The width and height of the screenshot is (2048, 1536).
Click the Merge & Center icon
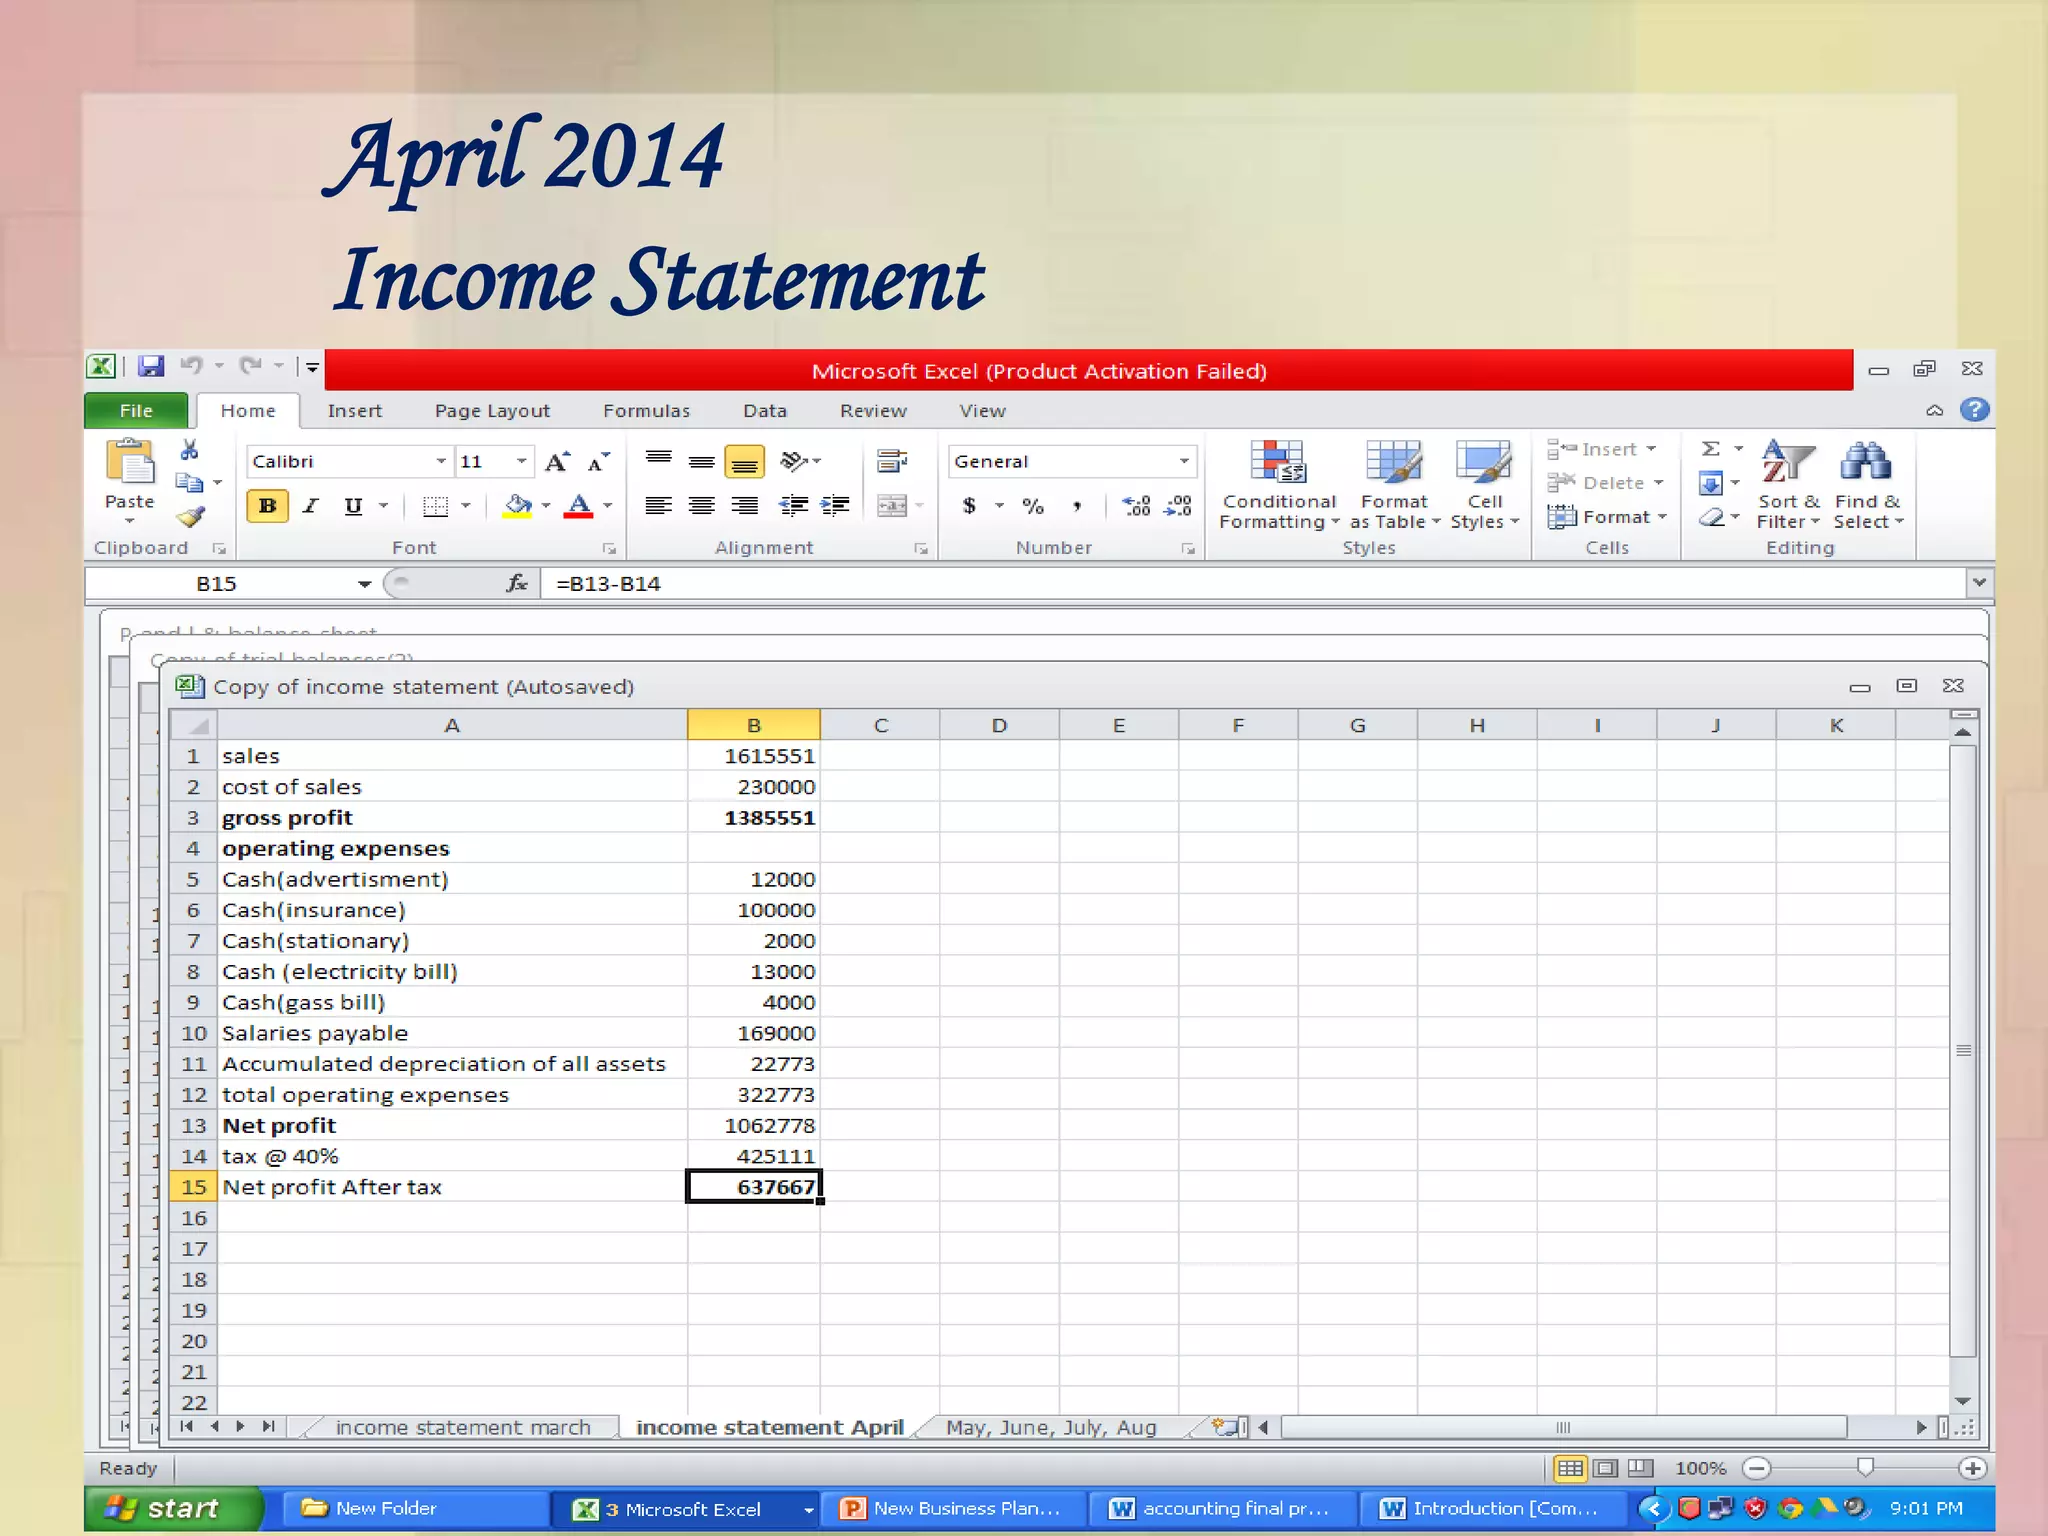pyautogui.click(x=891, y=506)
